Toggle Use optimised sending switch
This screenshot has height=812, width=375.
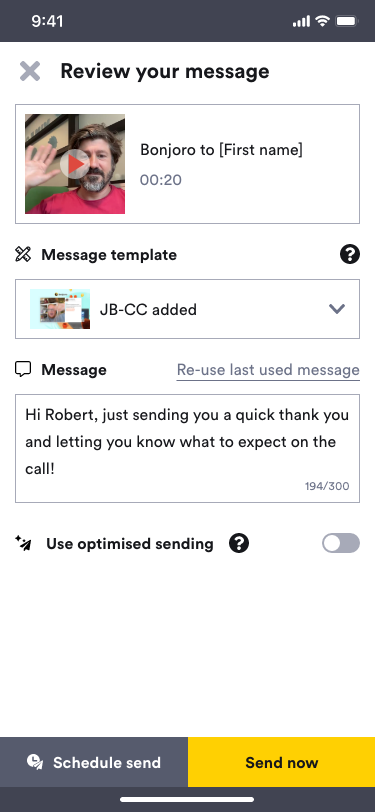click(x=341, y=543)
